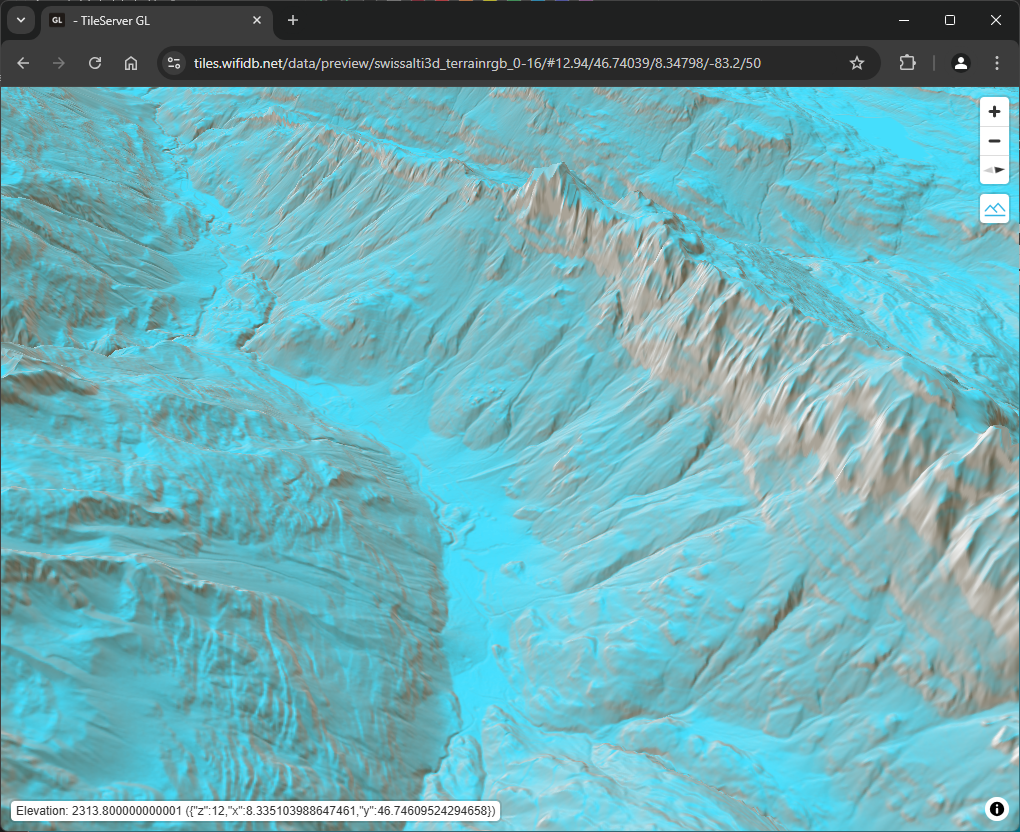Go forward to the next page

pos(59,63)
